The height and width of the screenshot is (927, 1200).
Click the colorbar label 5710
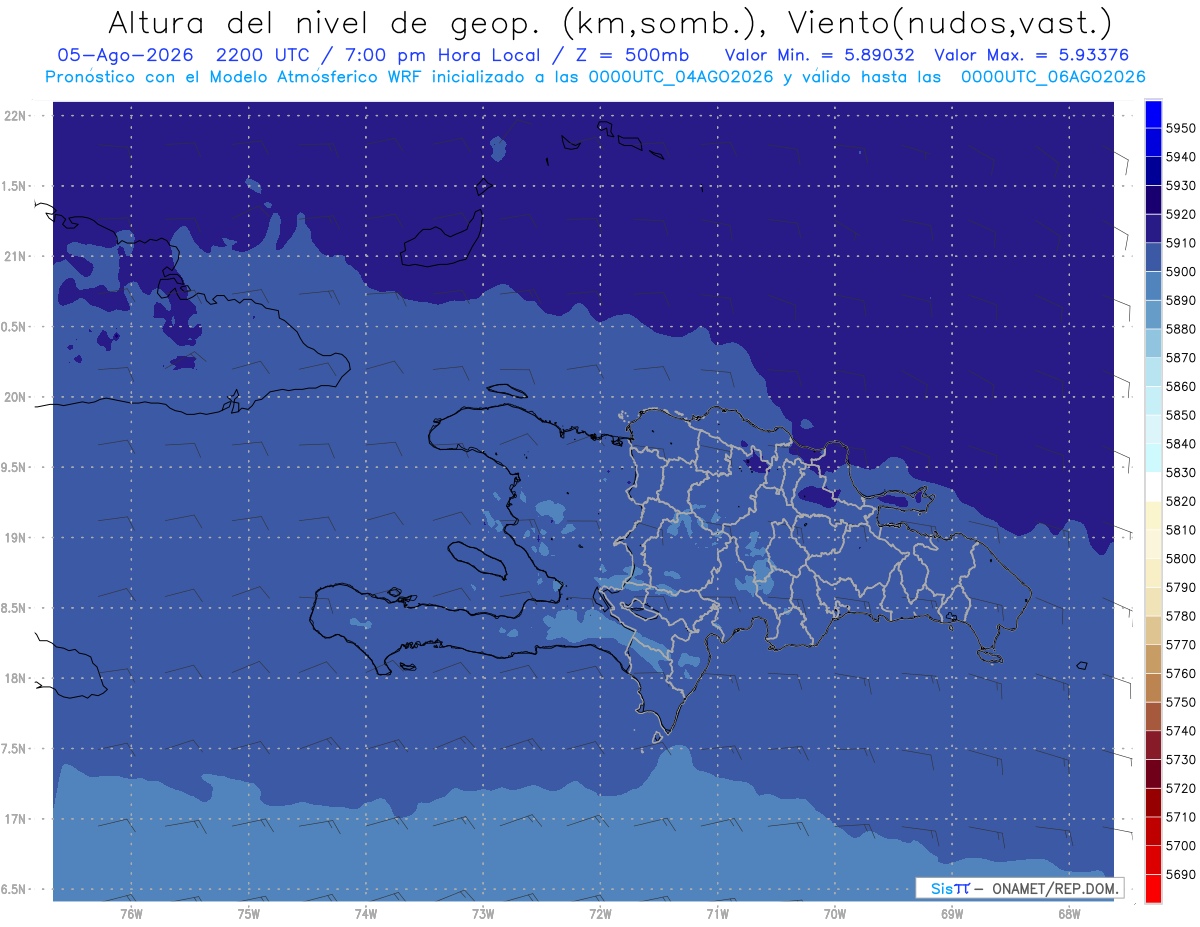coord(1181,817)
